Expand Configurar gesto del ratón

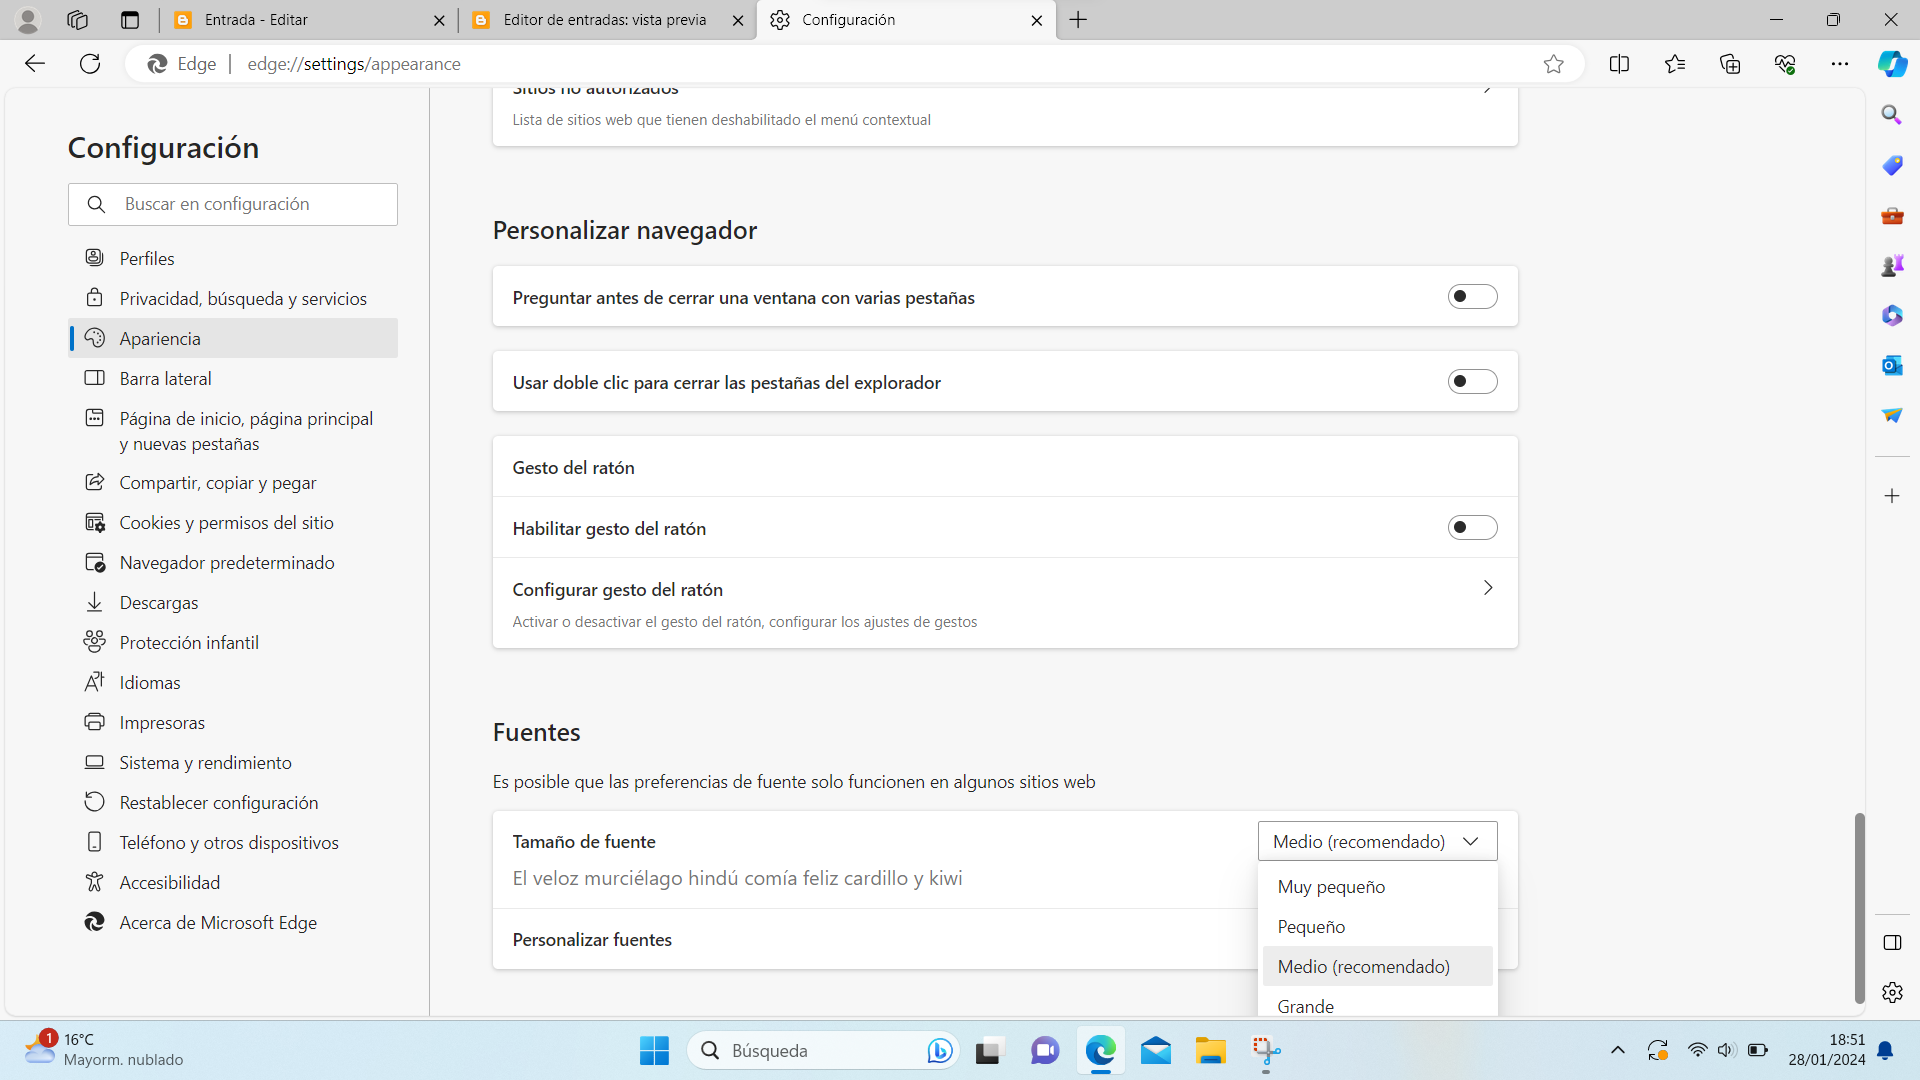1487,588
